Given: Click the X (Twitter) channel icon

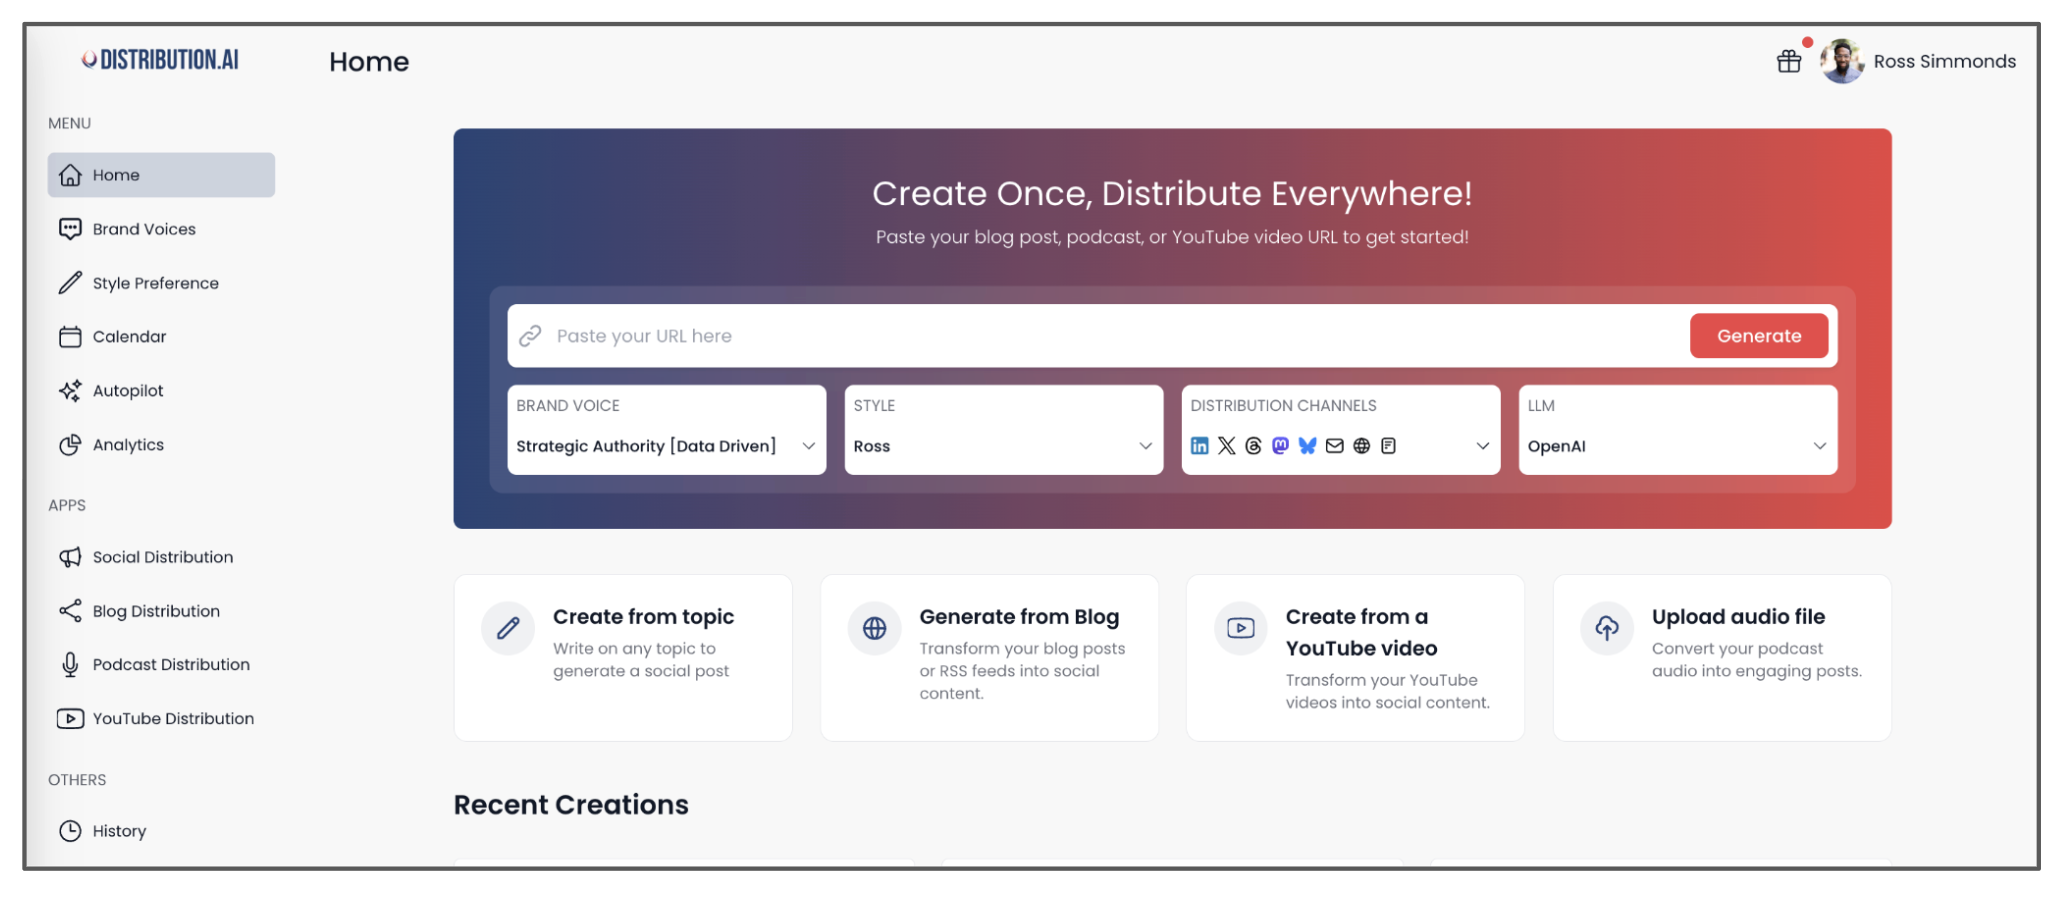Looking at the screenshot, I should [x=1226, y=446].
